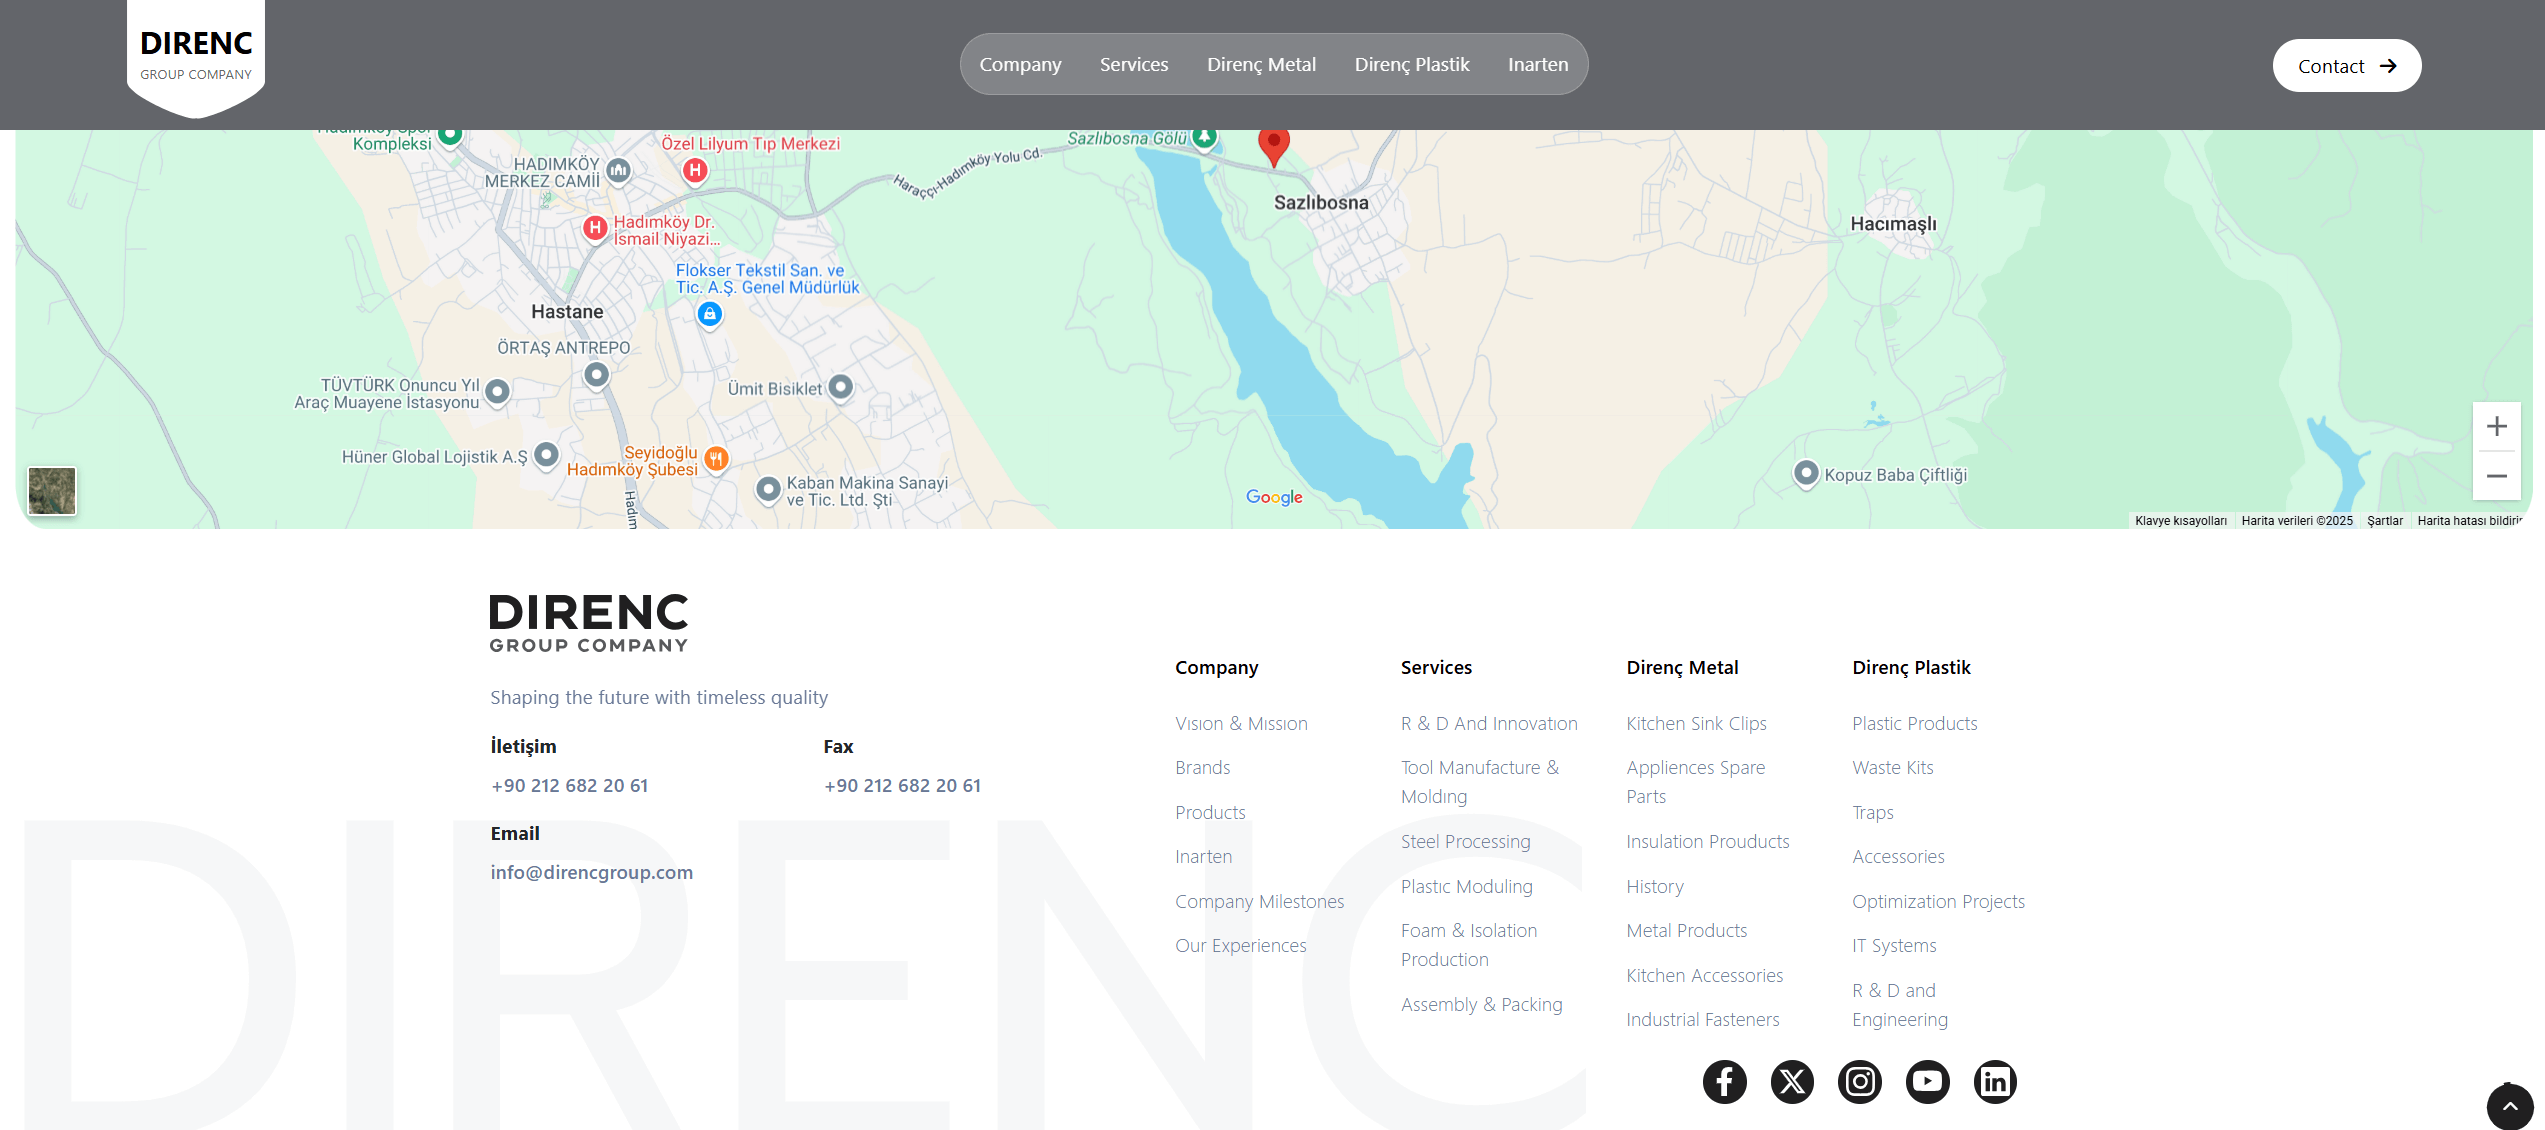Open the Insulation Prouducts link
2545x1130 pixels.
[1708, 842]
